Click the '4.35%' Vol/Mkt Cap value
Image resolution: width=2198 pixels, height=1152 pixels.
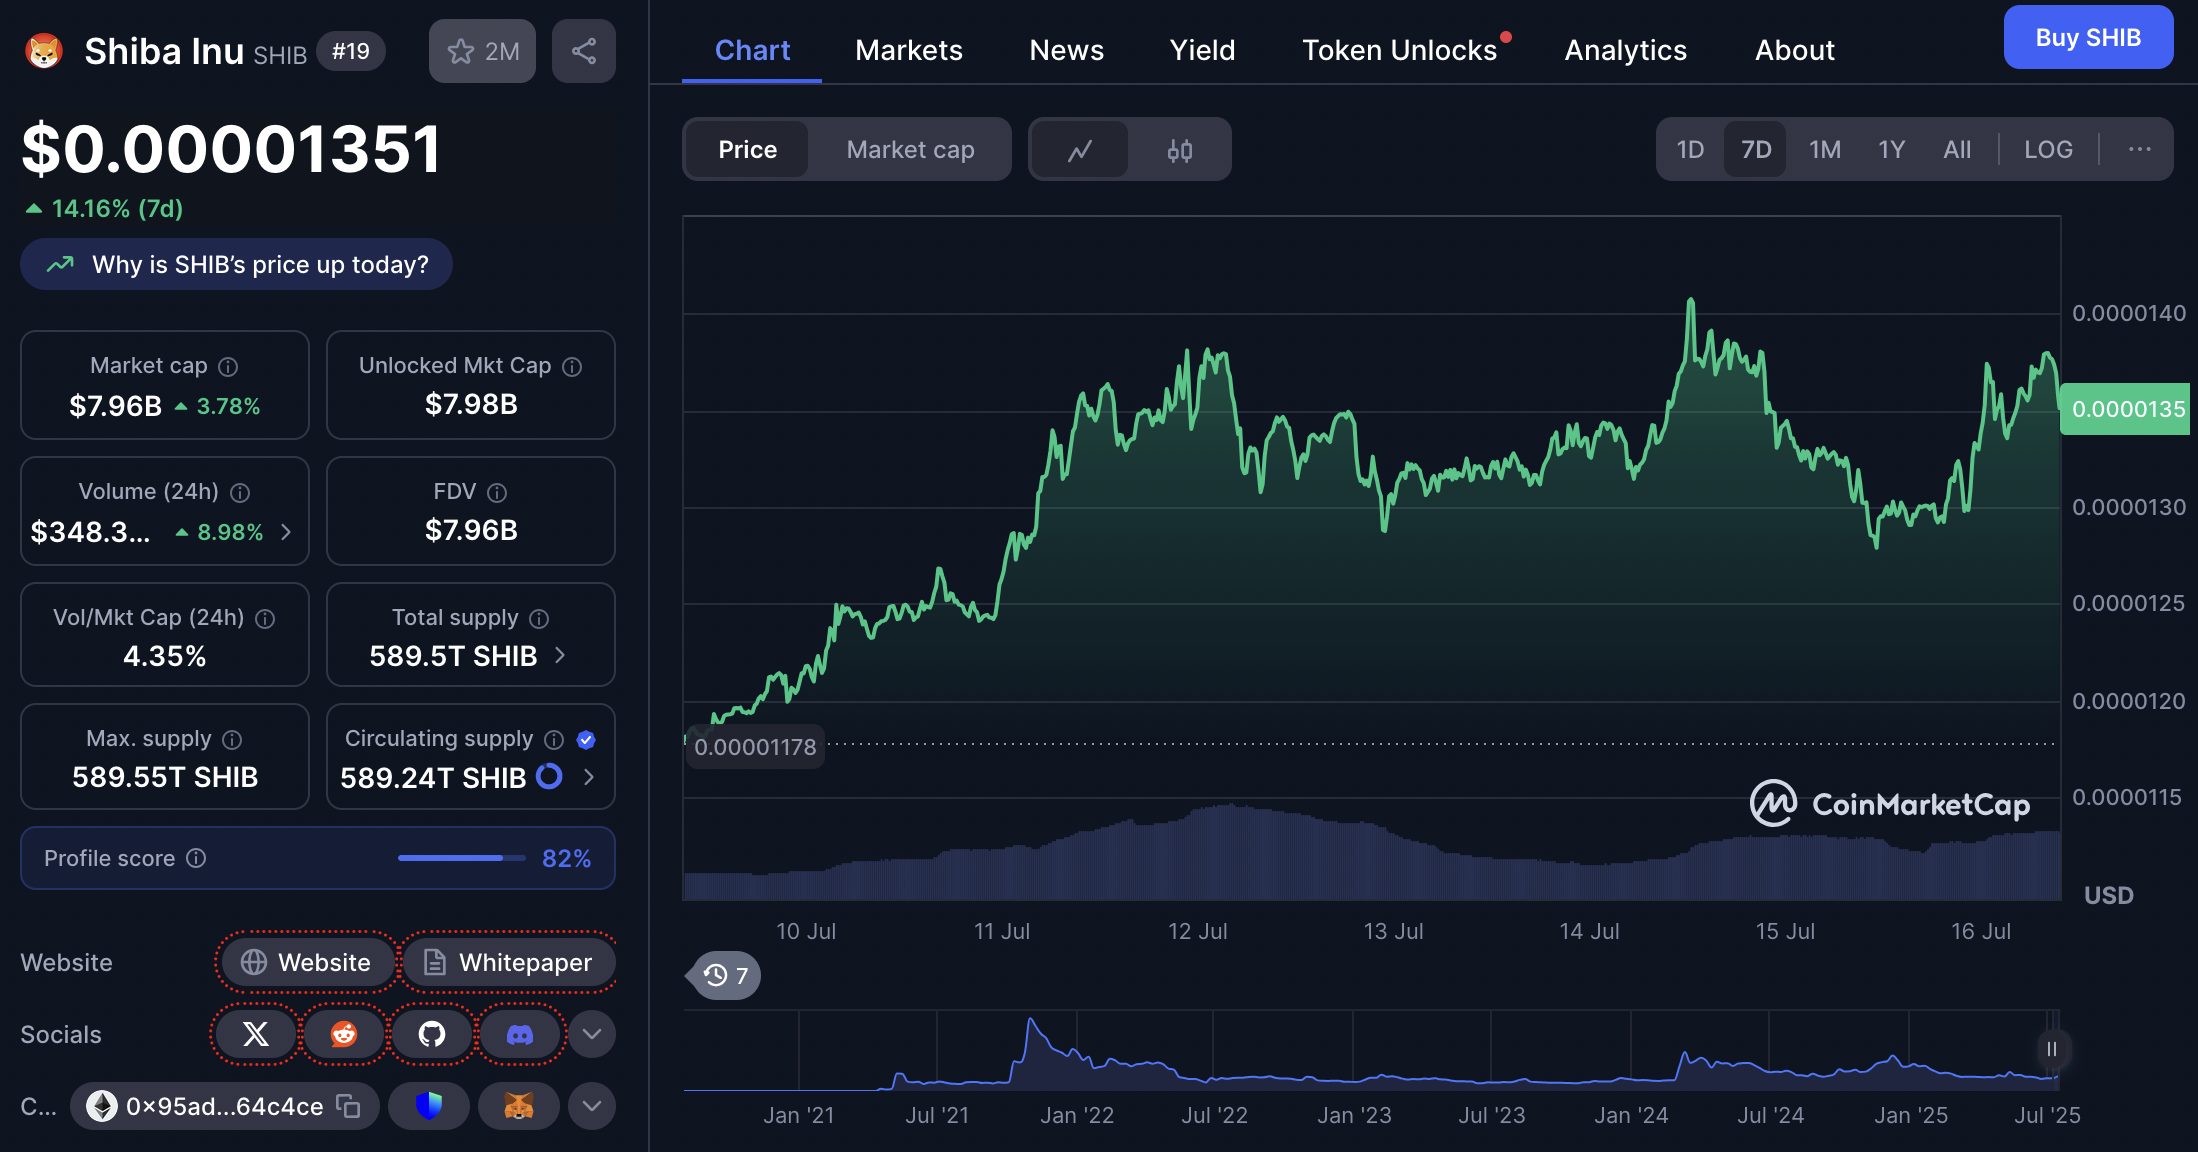[165, 656]
